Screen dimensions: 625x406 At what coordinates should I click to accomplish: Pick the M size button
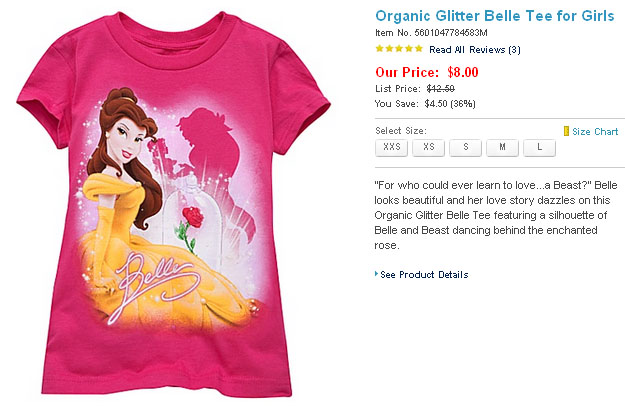(x=502, y=148)
